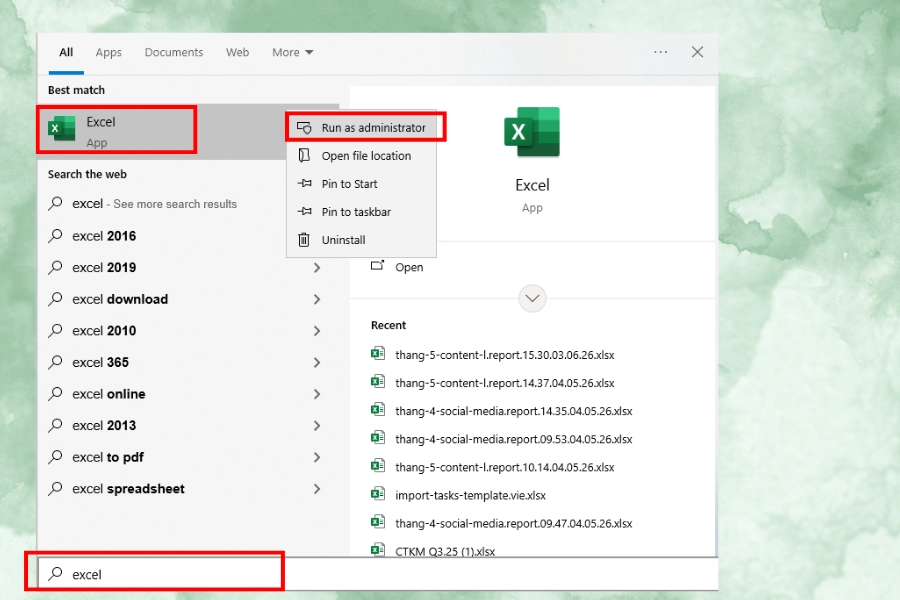This screenshot has height=600, width=900.
Task: Click the search icon beside excel spreadsheet
Action: [x=55, y=488]
